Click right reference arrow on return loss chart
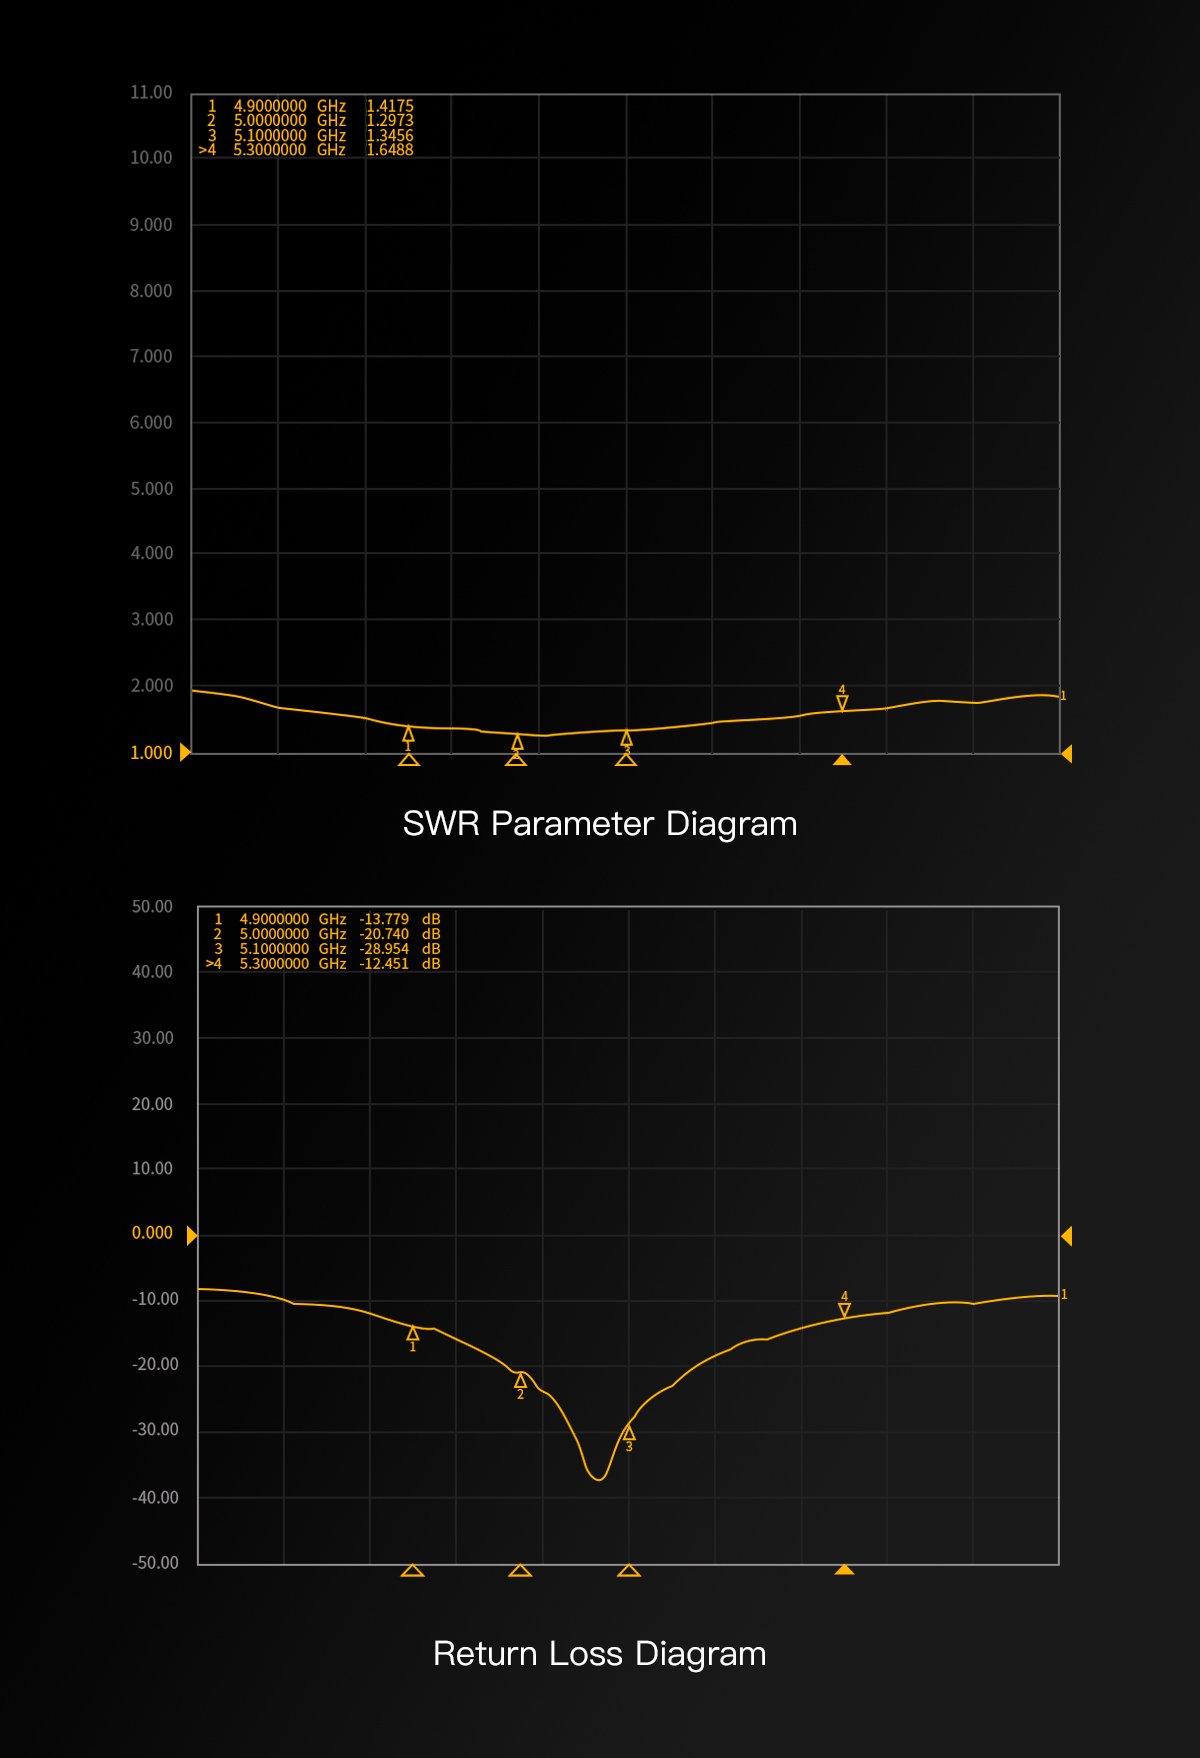1200x1758 pixels. [x=1066, y=1236]
